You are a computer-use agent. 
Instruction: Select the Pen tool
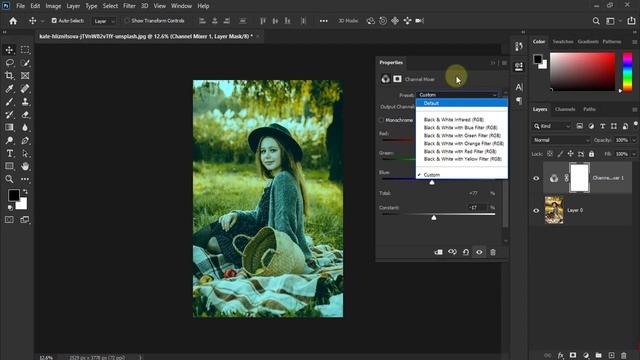click(25, 140)
